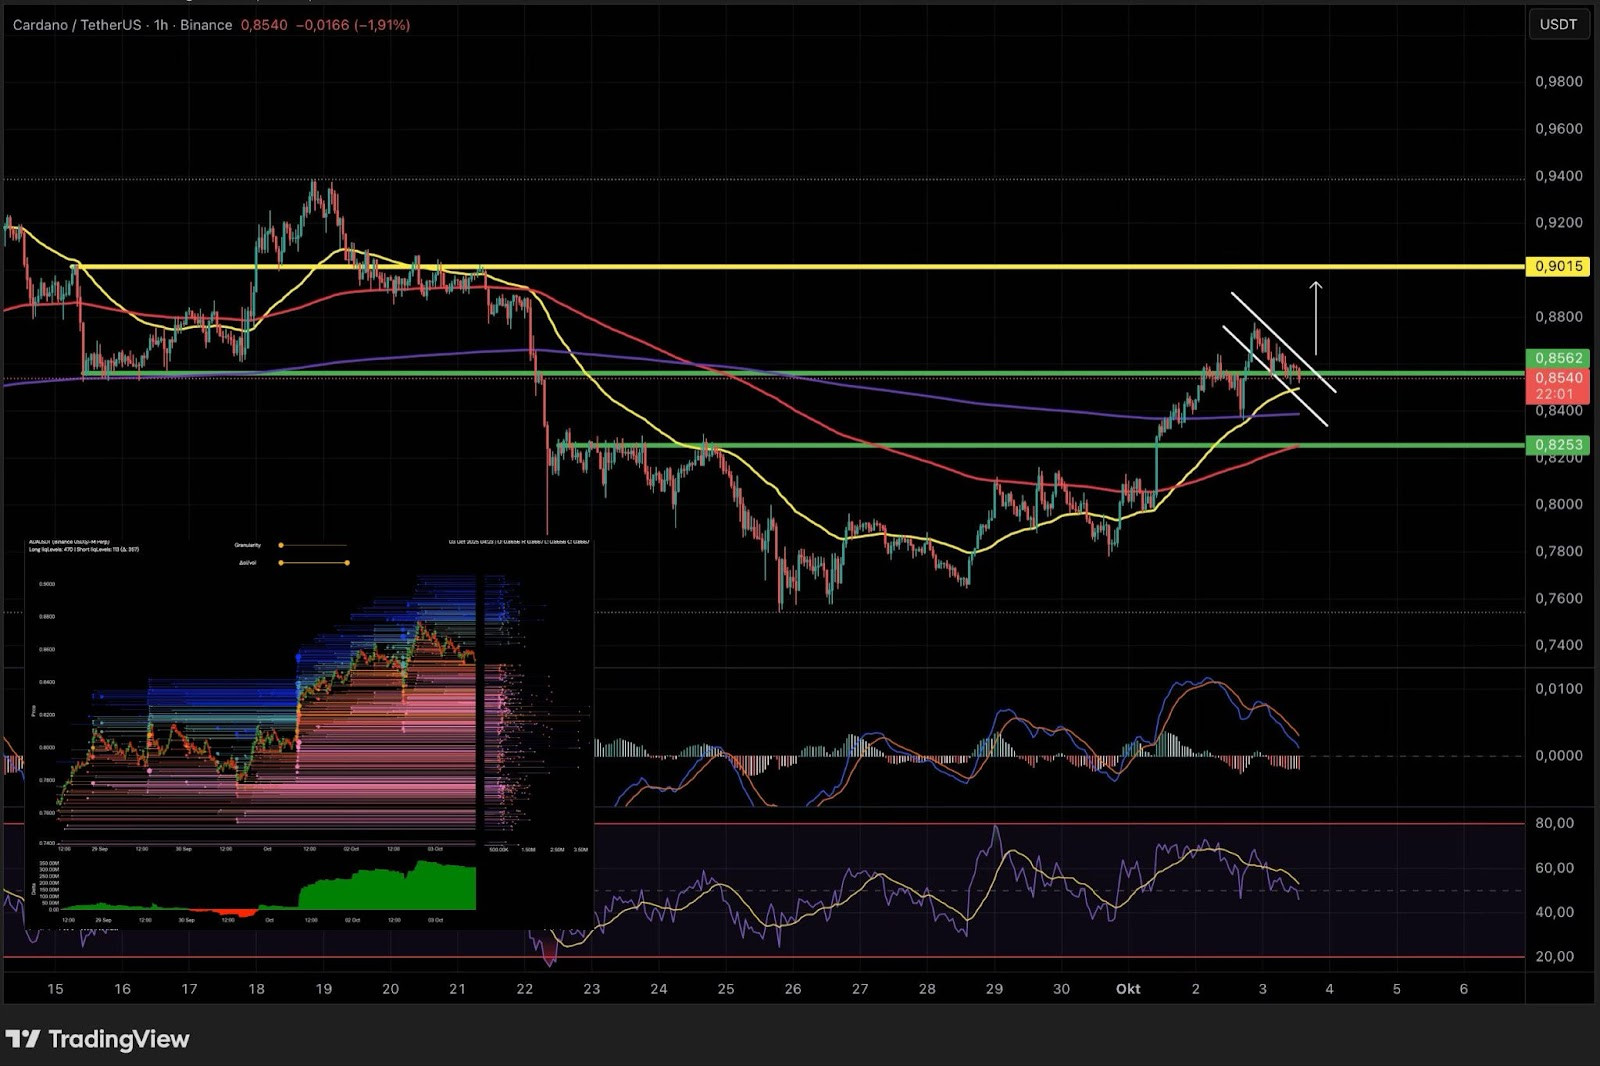Screen dimensions: 1600x1066
Task: Click the Okt label on time axis
Action: pos(1128,989)
